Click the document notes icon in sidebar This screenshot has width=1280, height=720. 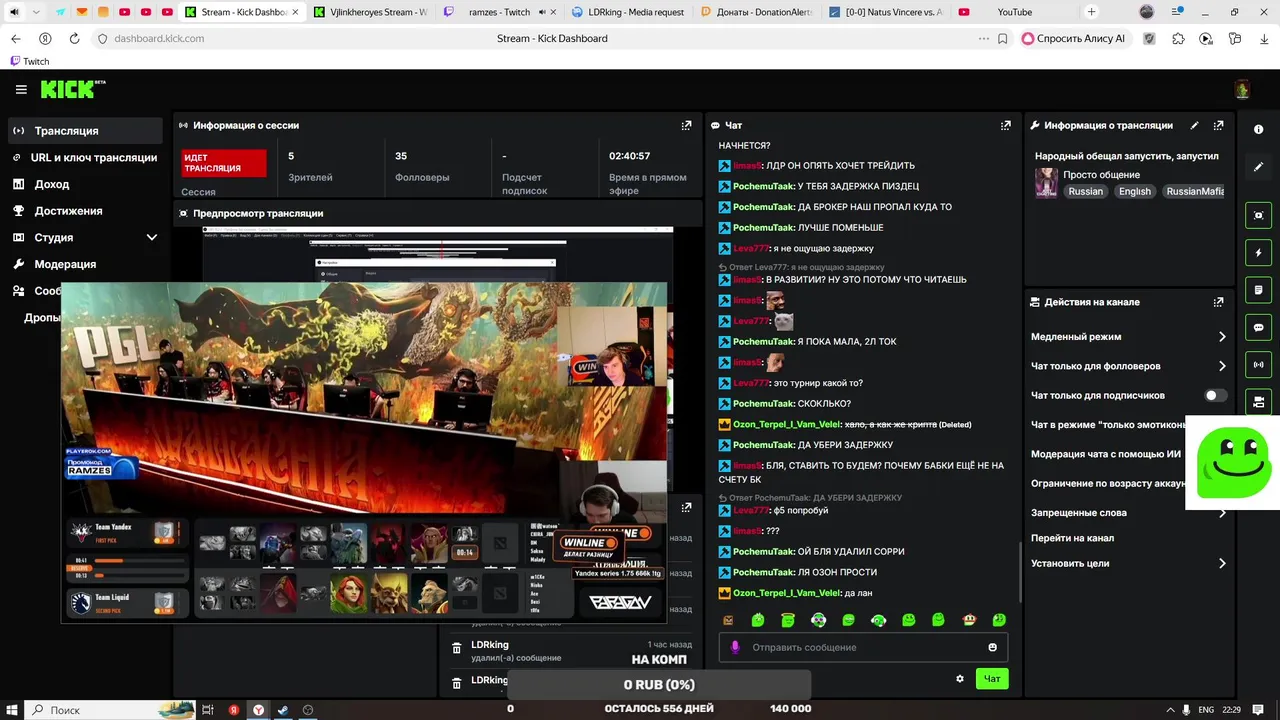pyautogui.click(x=1258, y=290)
